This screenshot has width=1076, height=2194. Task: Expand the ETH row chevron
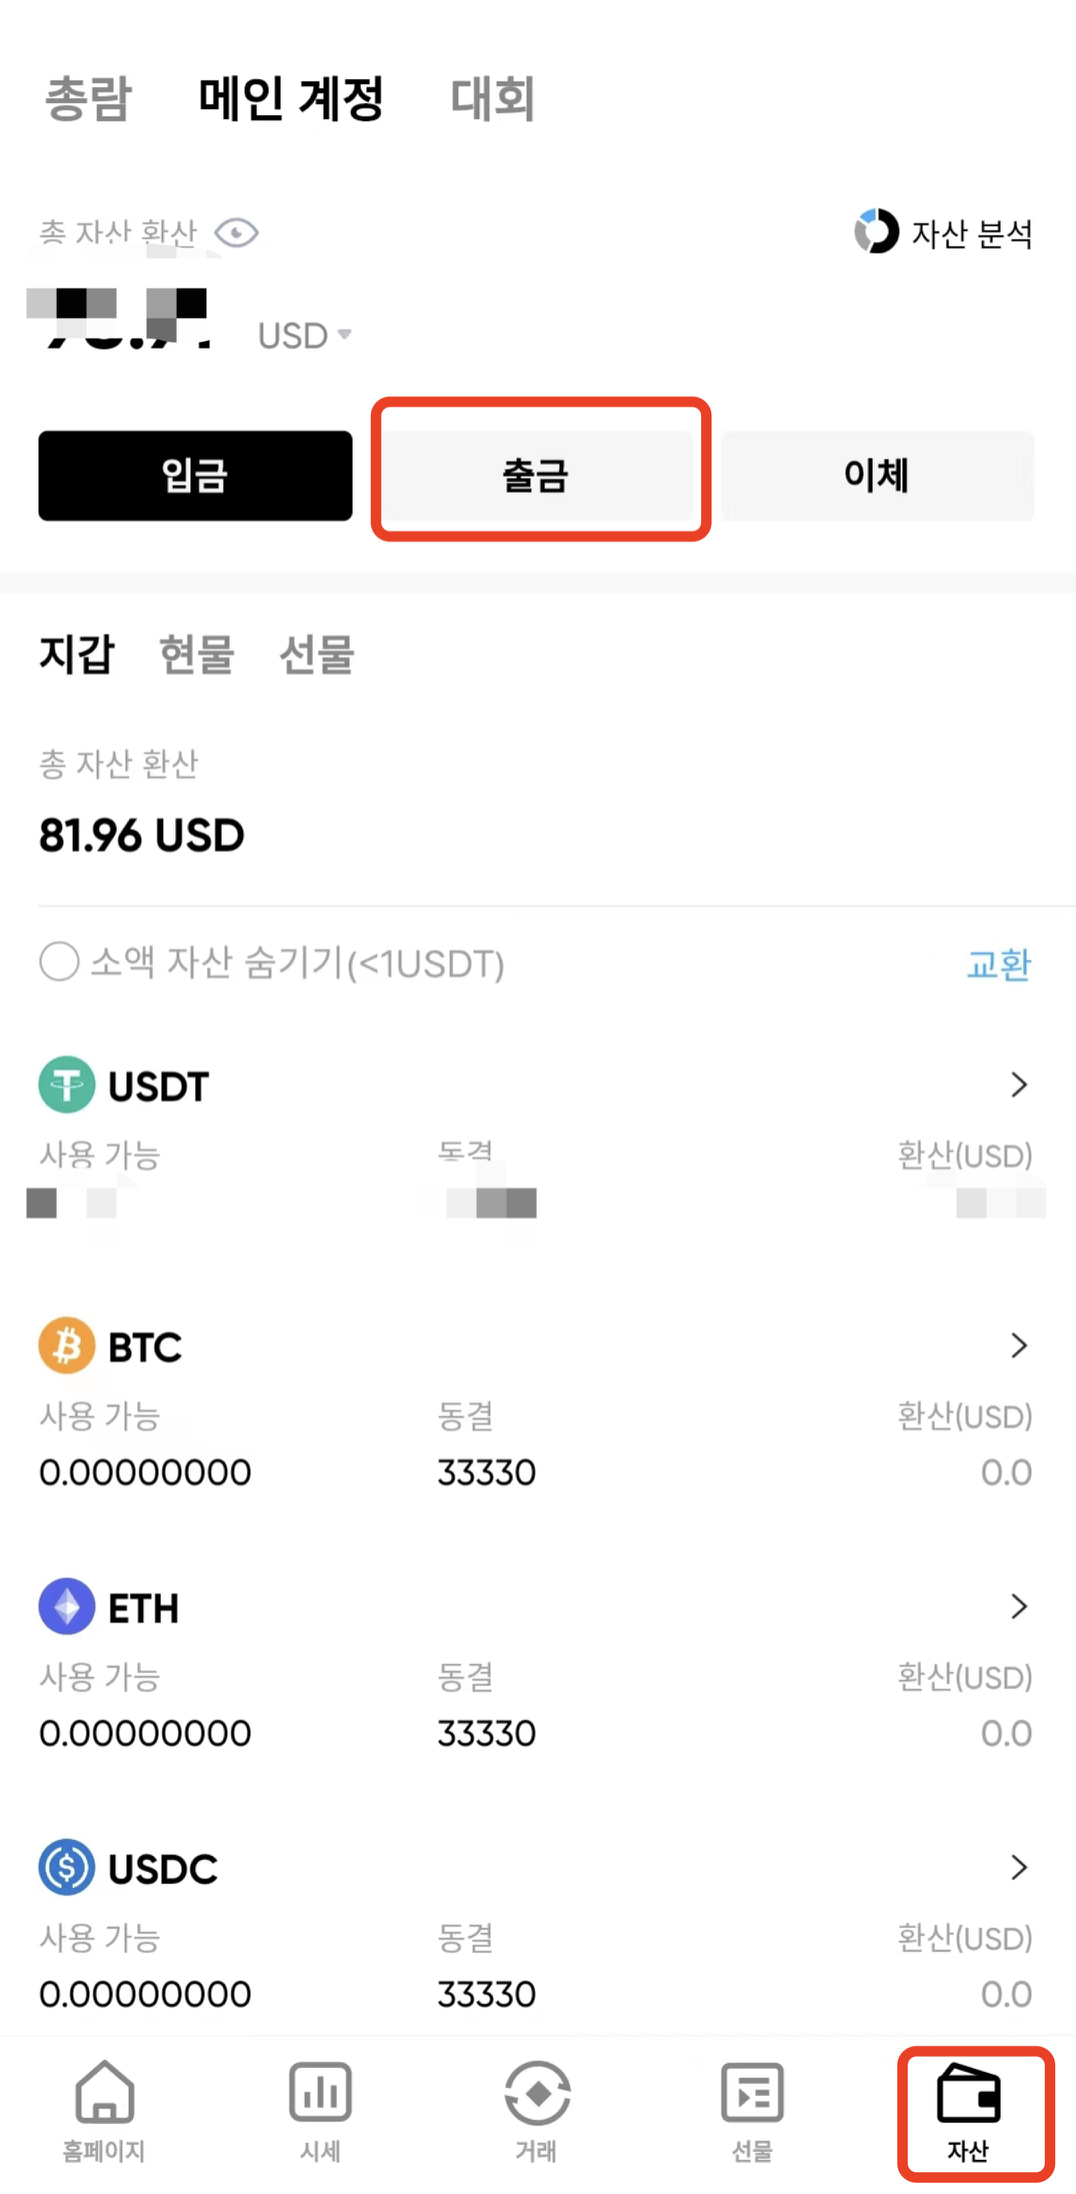[x=1019, y=1606]
